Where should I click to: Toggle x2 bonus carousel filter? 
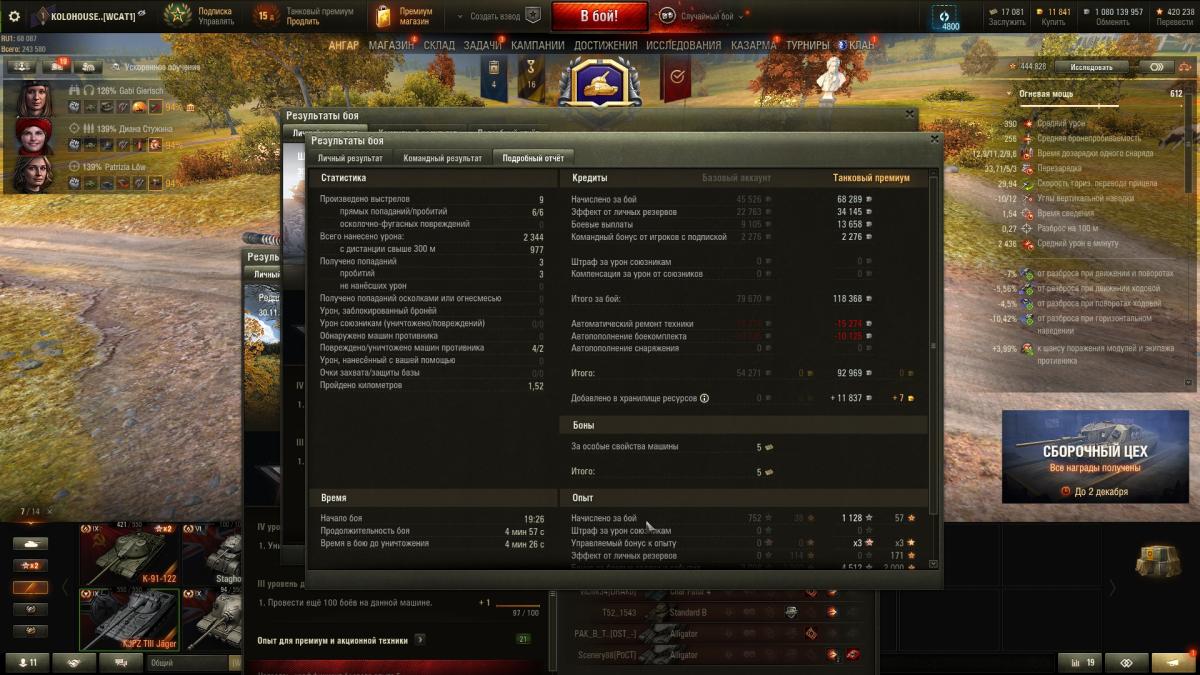(x=30, y=566)
